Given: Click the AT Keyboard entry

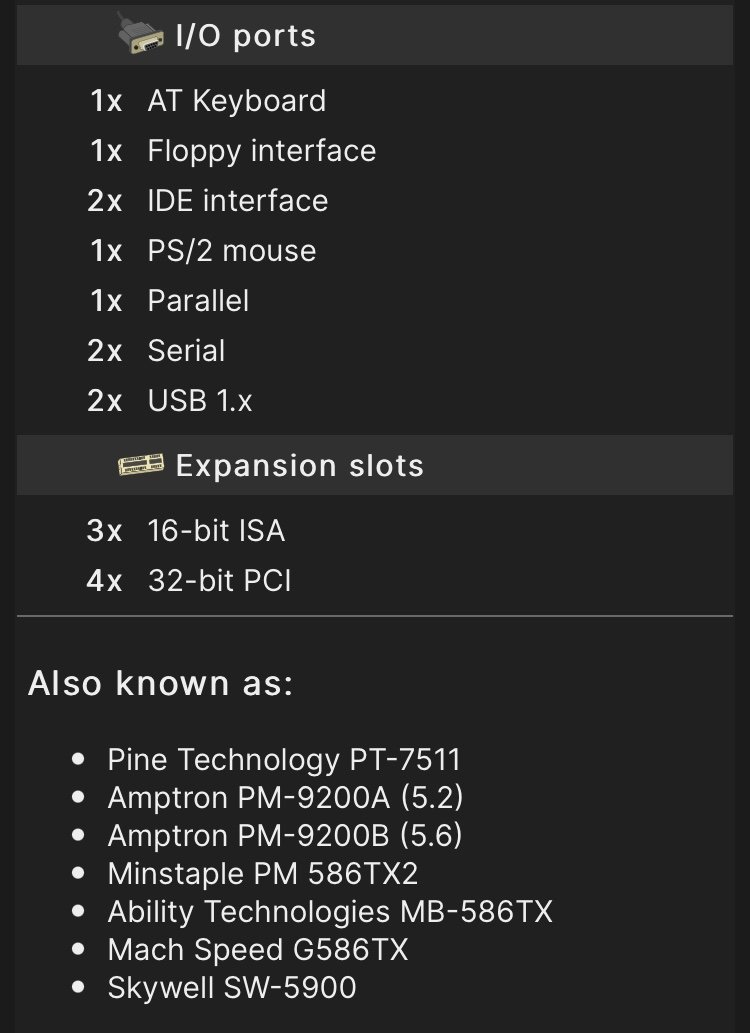Looking at the screenshot, I should pyautogui.click(x=236, y=101).
